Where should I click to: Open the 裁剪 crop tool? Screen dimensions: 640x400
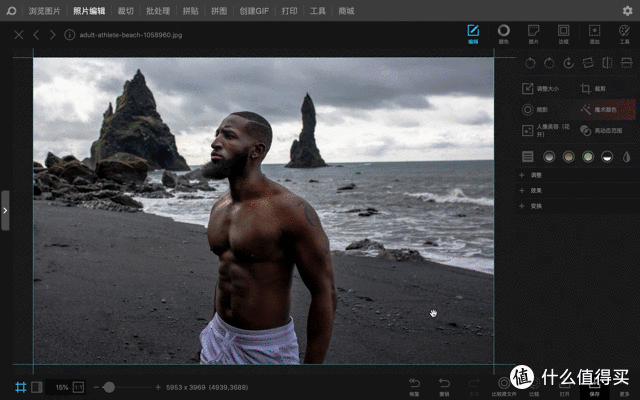[593, 89]
